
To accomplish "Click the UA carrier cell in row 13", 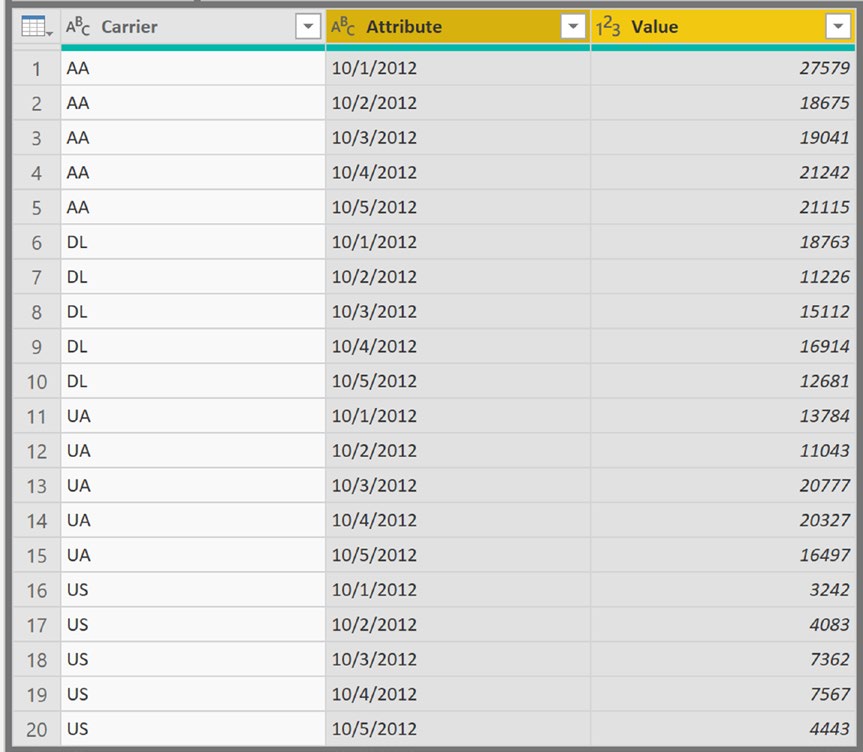I will pos(193,486).
